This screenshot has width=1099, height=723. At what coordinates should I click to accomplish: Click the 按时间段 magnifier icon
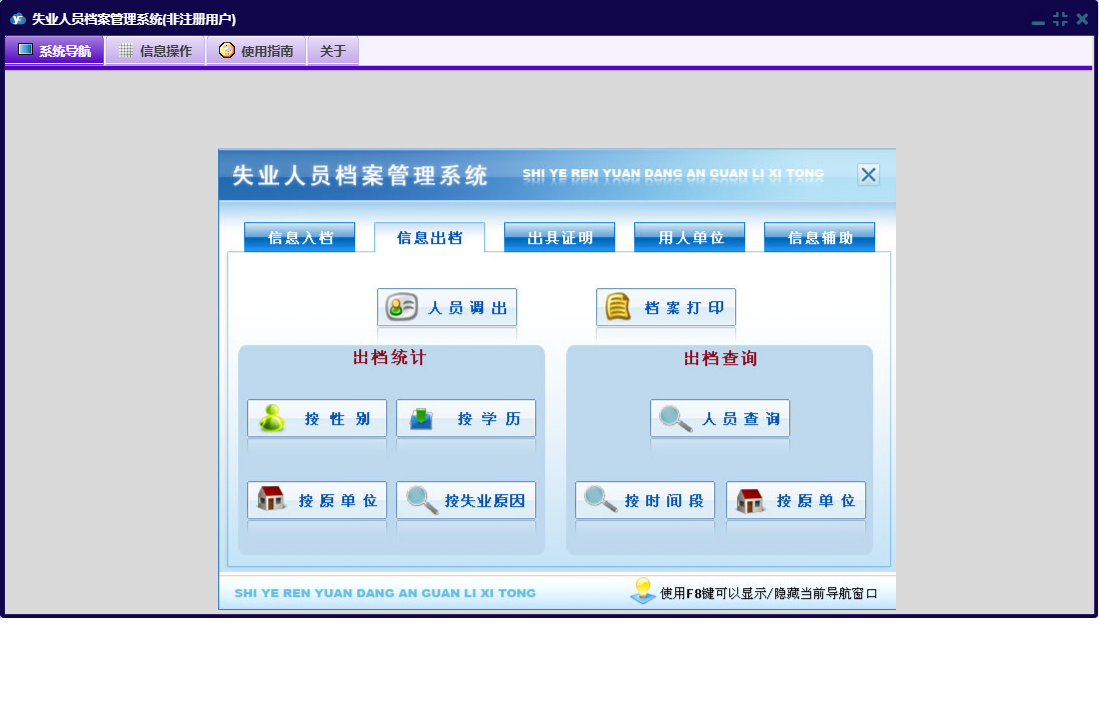click(x=600, y=500)
